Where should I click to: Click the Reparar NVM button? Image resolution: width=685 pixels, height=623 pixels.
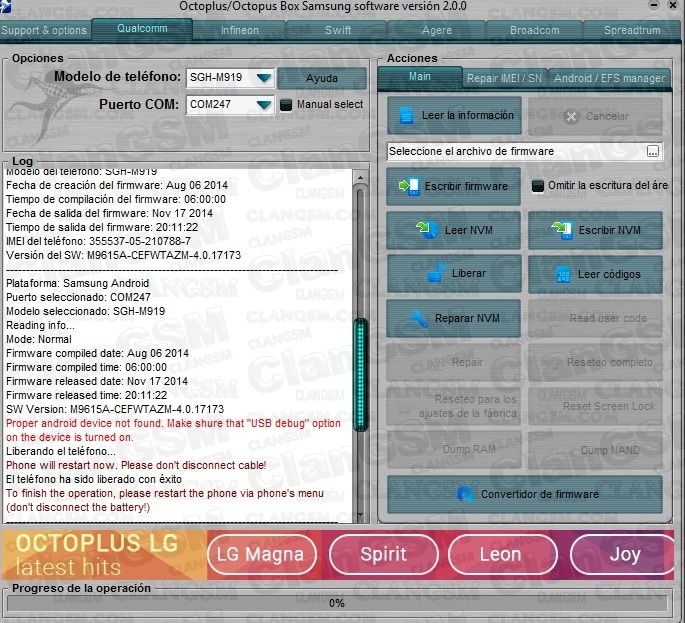(x=453, y=318)
